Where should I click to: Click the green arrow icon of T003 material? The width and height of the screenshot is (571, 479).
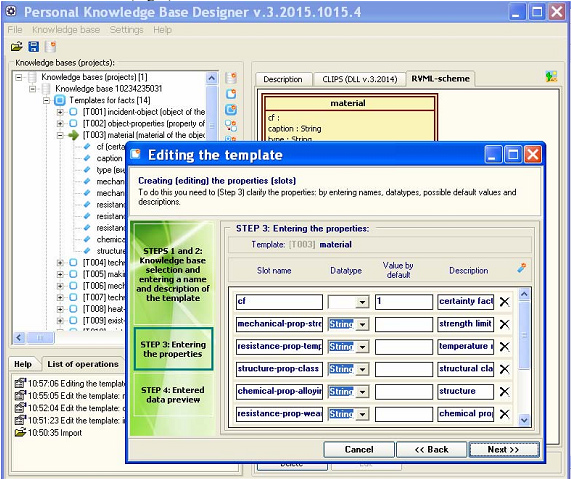pos(73,135)
